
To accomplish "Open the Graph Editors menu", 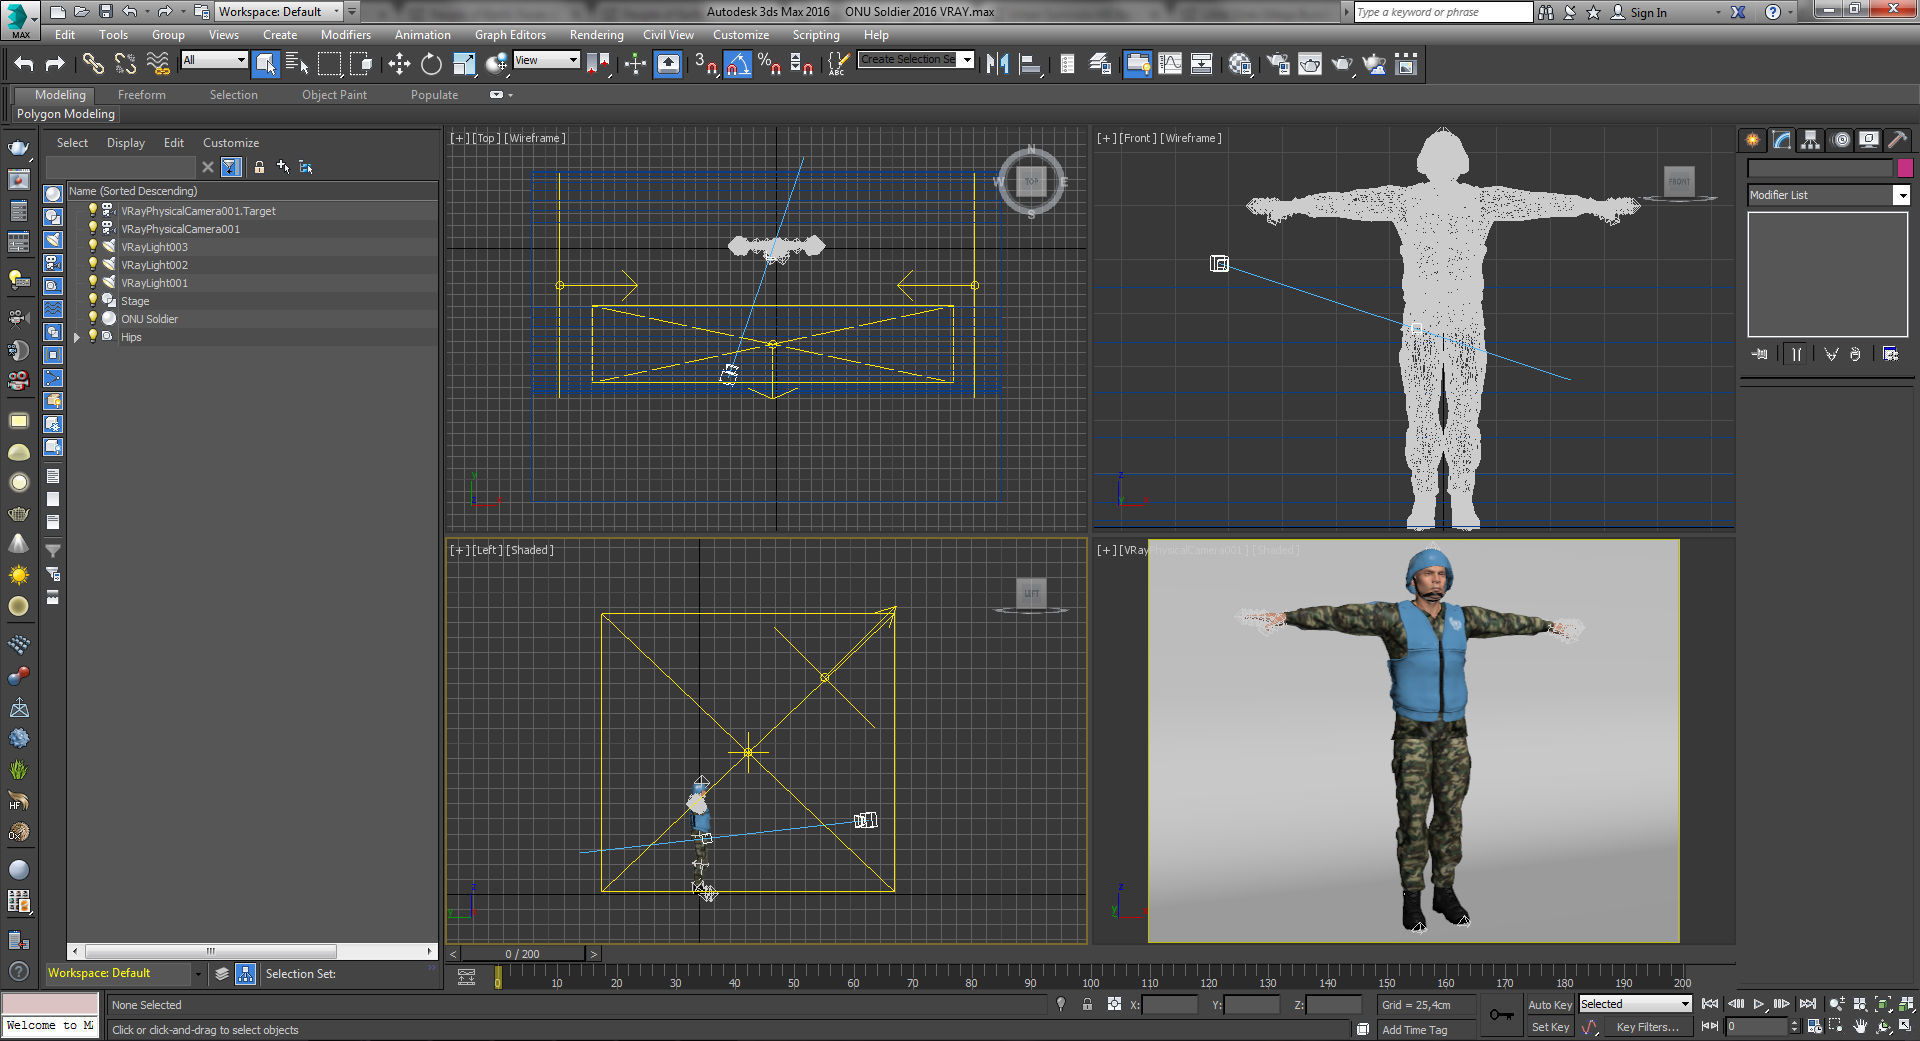I will pos(510,35).
